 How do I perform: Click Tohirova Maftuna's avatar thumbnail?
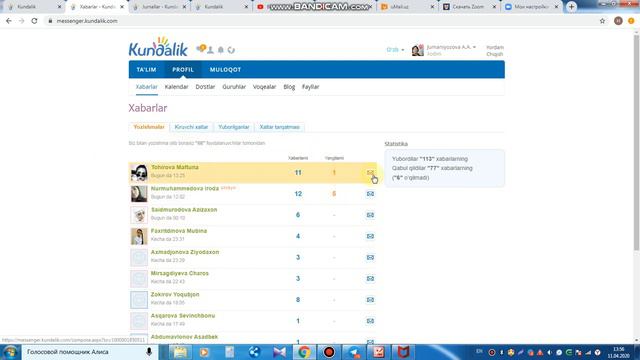click(139, 173)
